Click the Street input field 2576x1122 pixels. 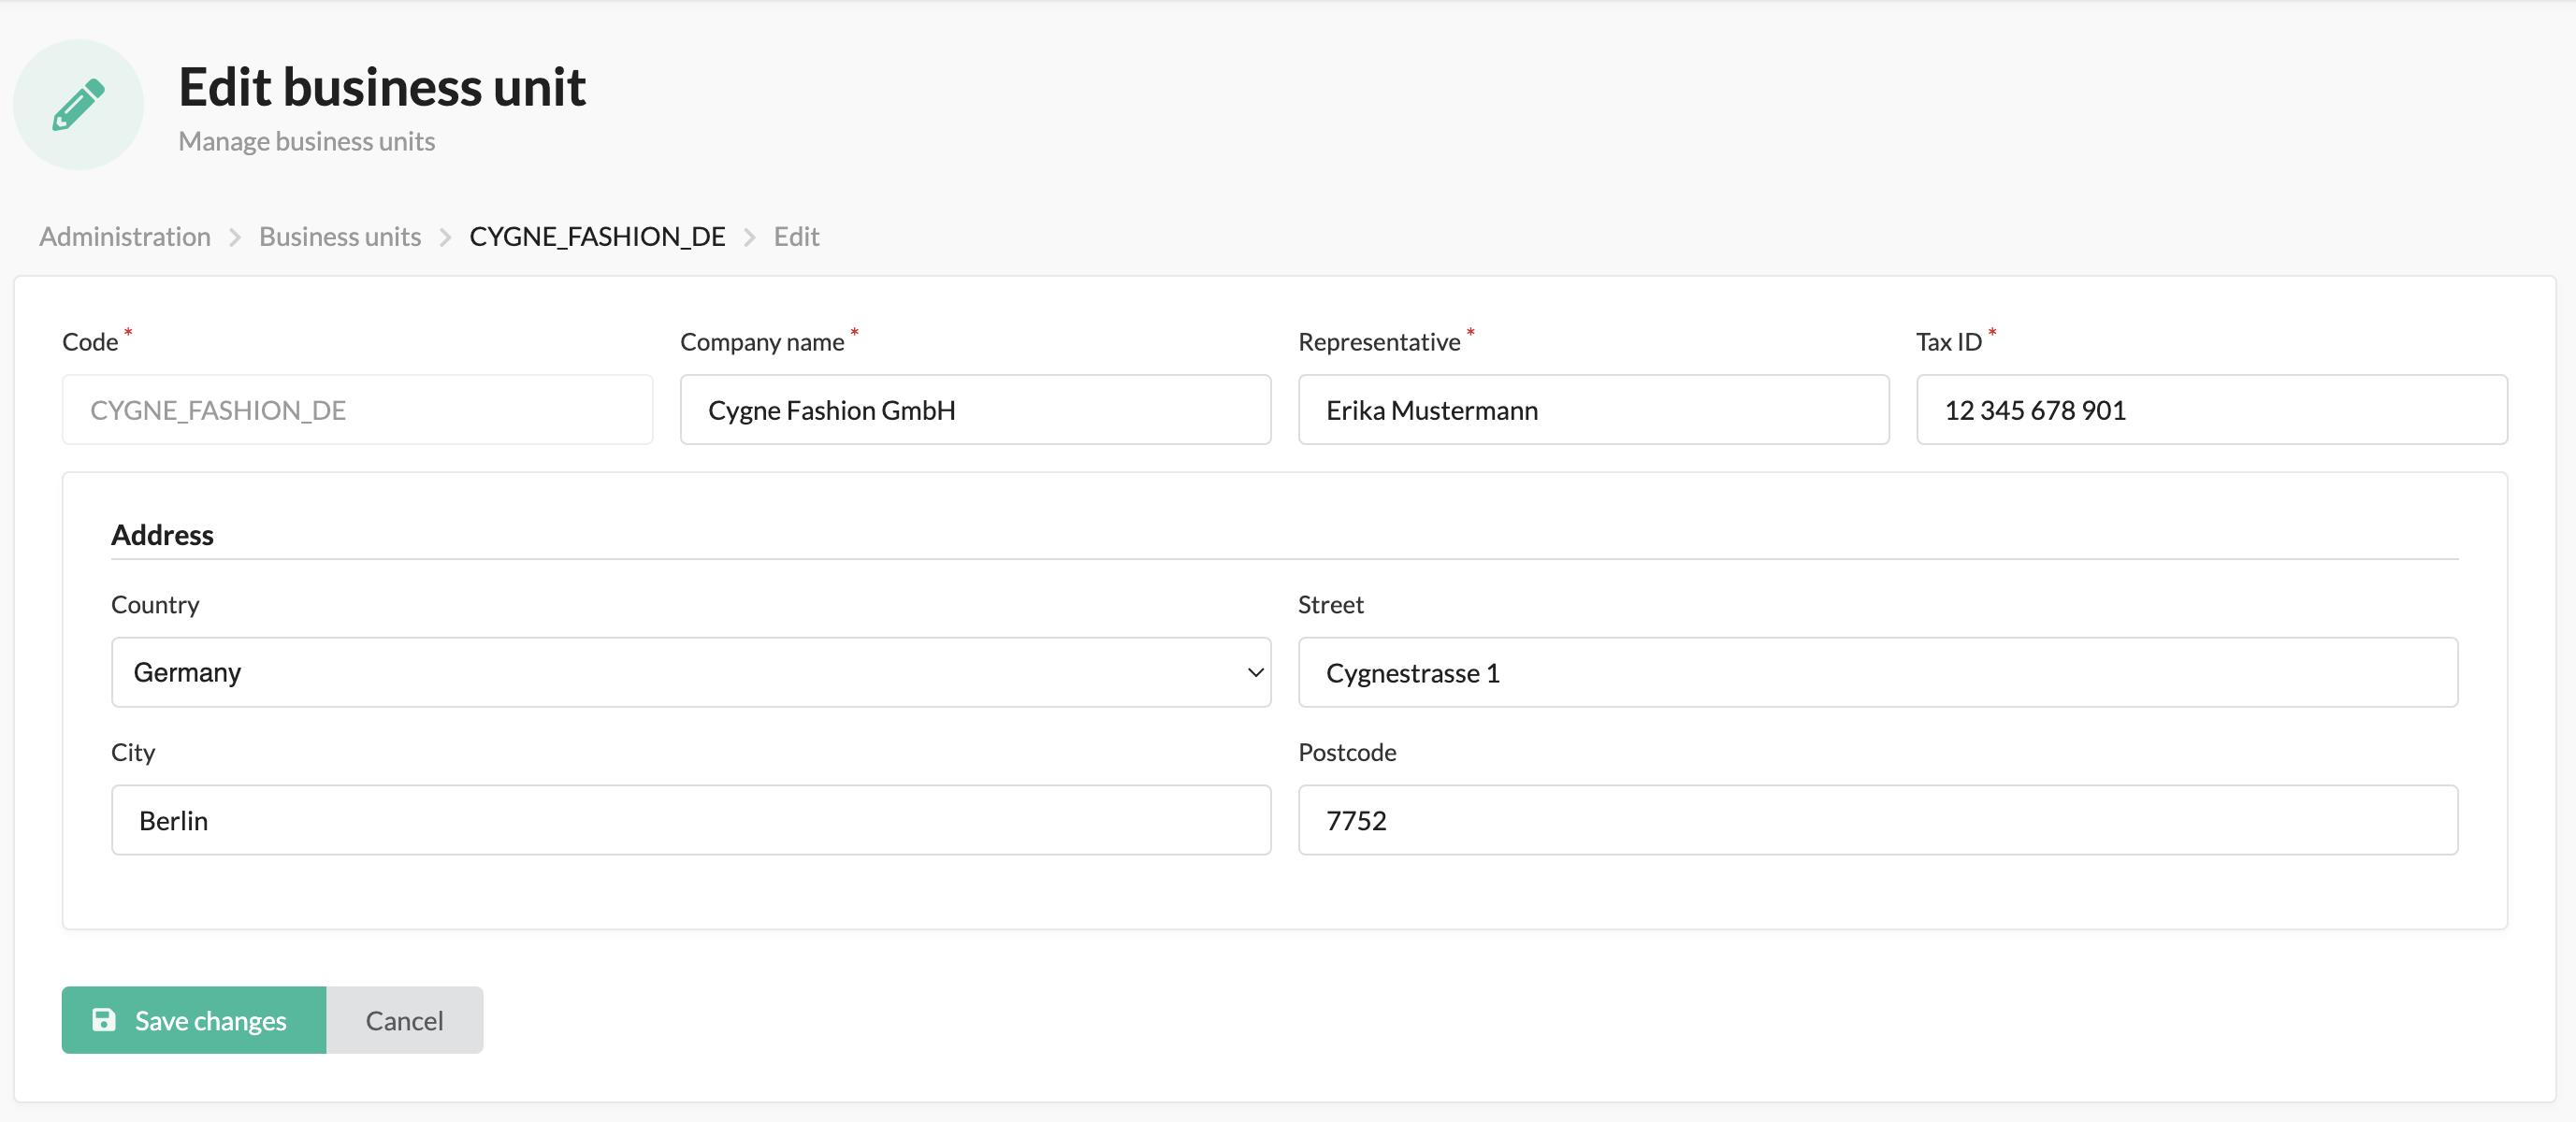[x=1877, y=672]
